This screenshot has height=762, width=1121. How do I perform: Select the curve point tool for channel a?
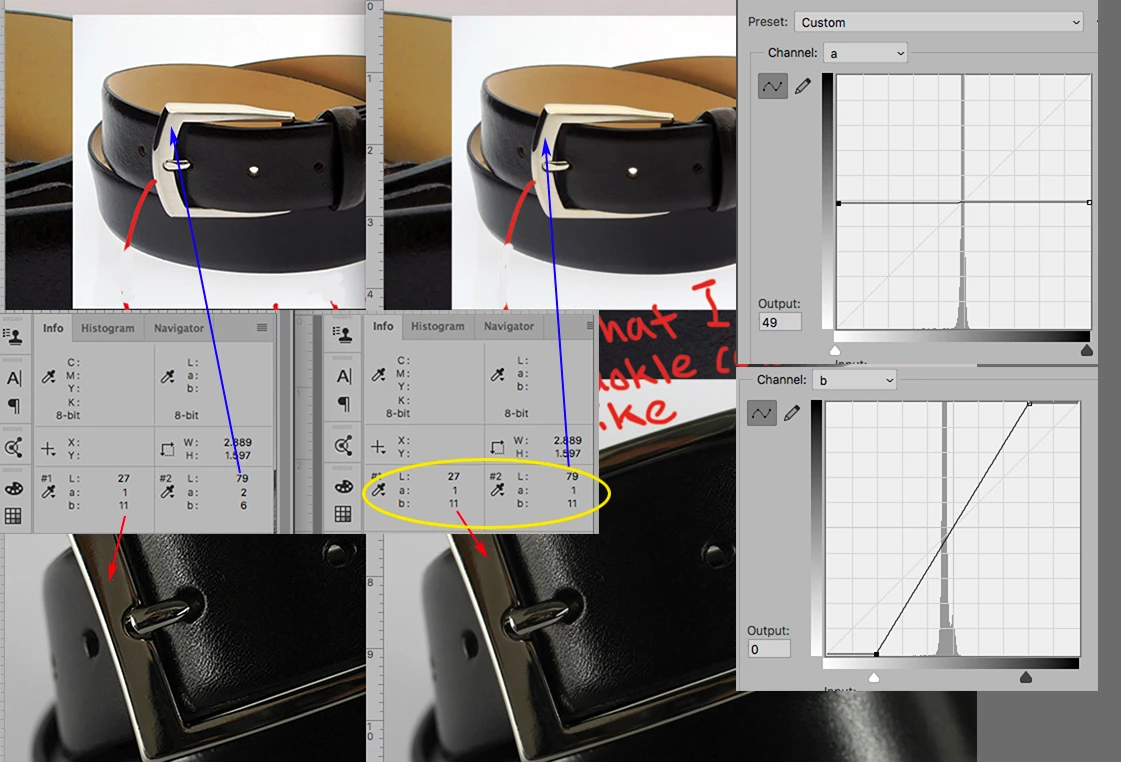tap(773, 86)
